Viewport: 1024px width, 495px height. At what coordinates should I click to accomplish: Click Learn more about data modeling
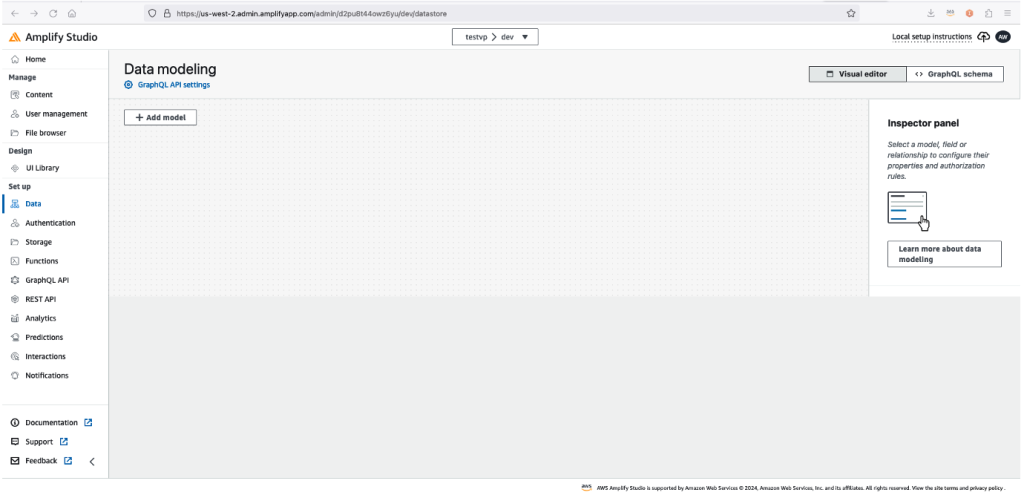tap(944, 254)
